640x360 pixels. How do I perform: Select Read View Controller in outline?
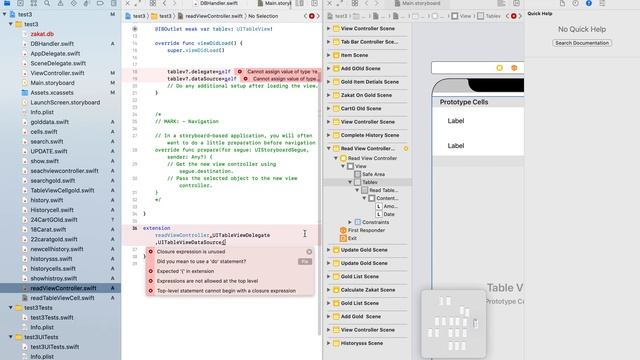pos(372,158)
